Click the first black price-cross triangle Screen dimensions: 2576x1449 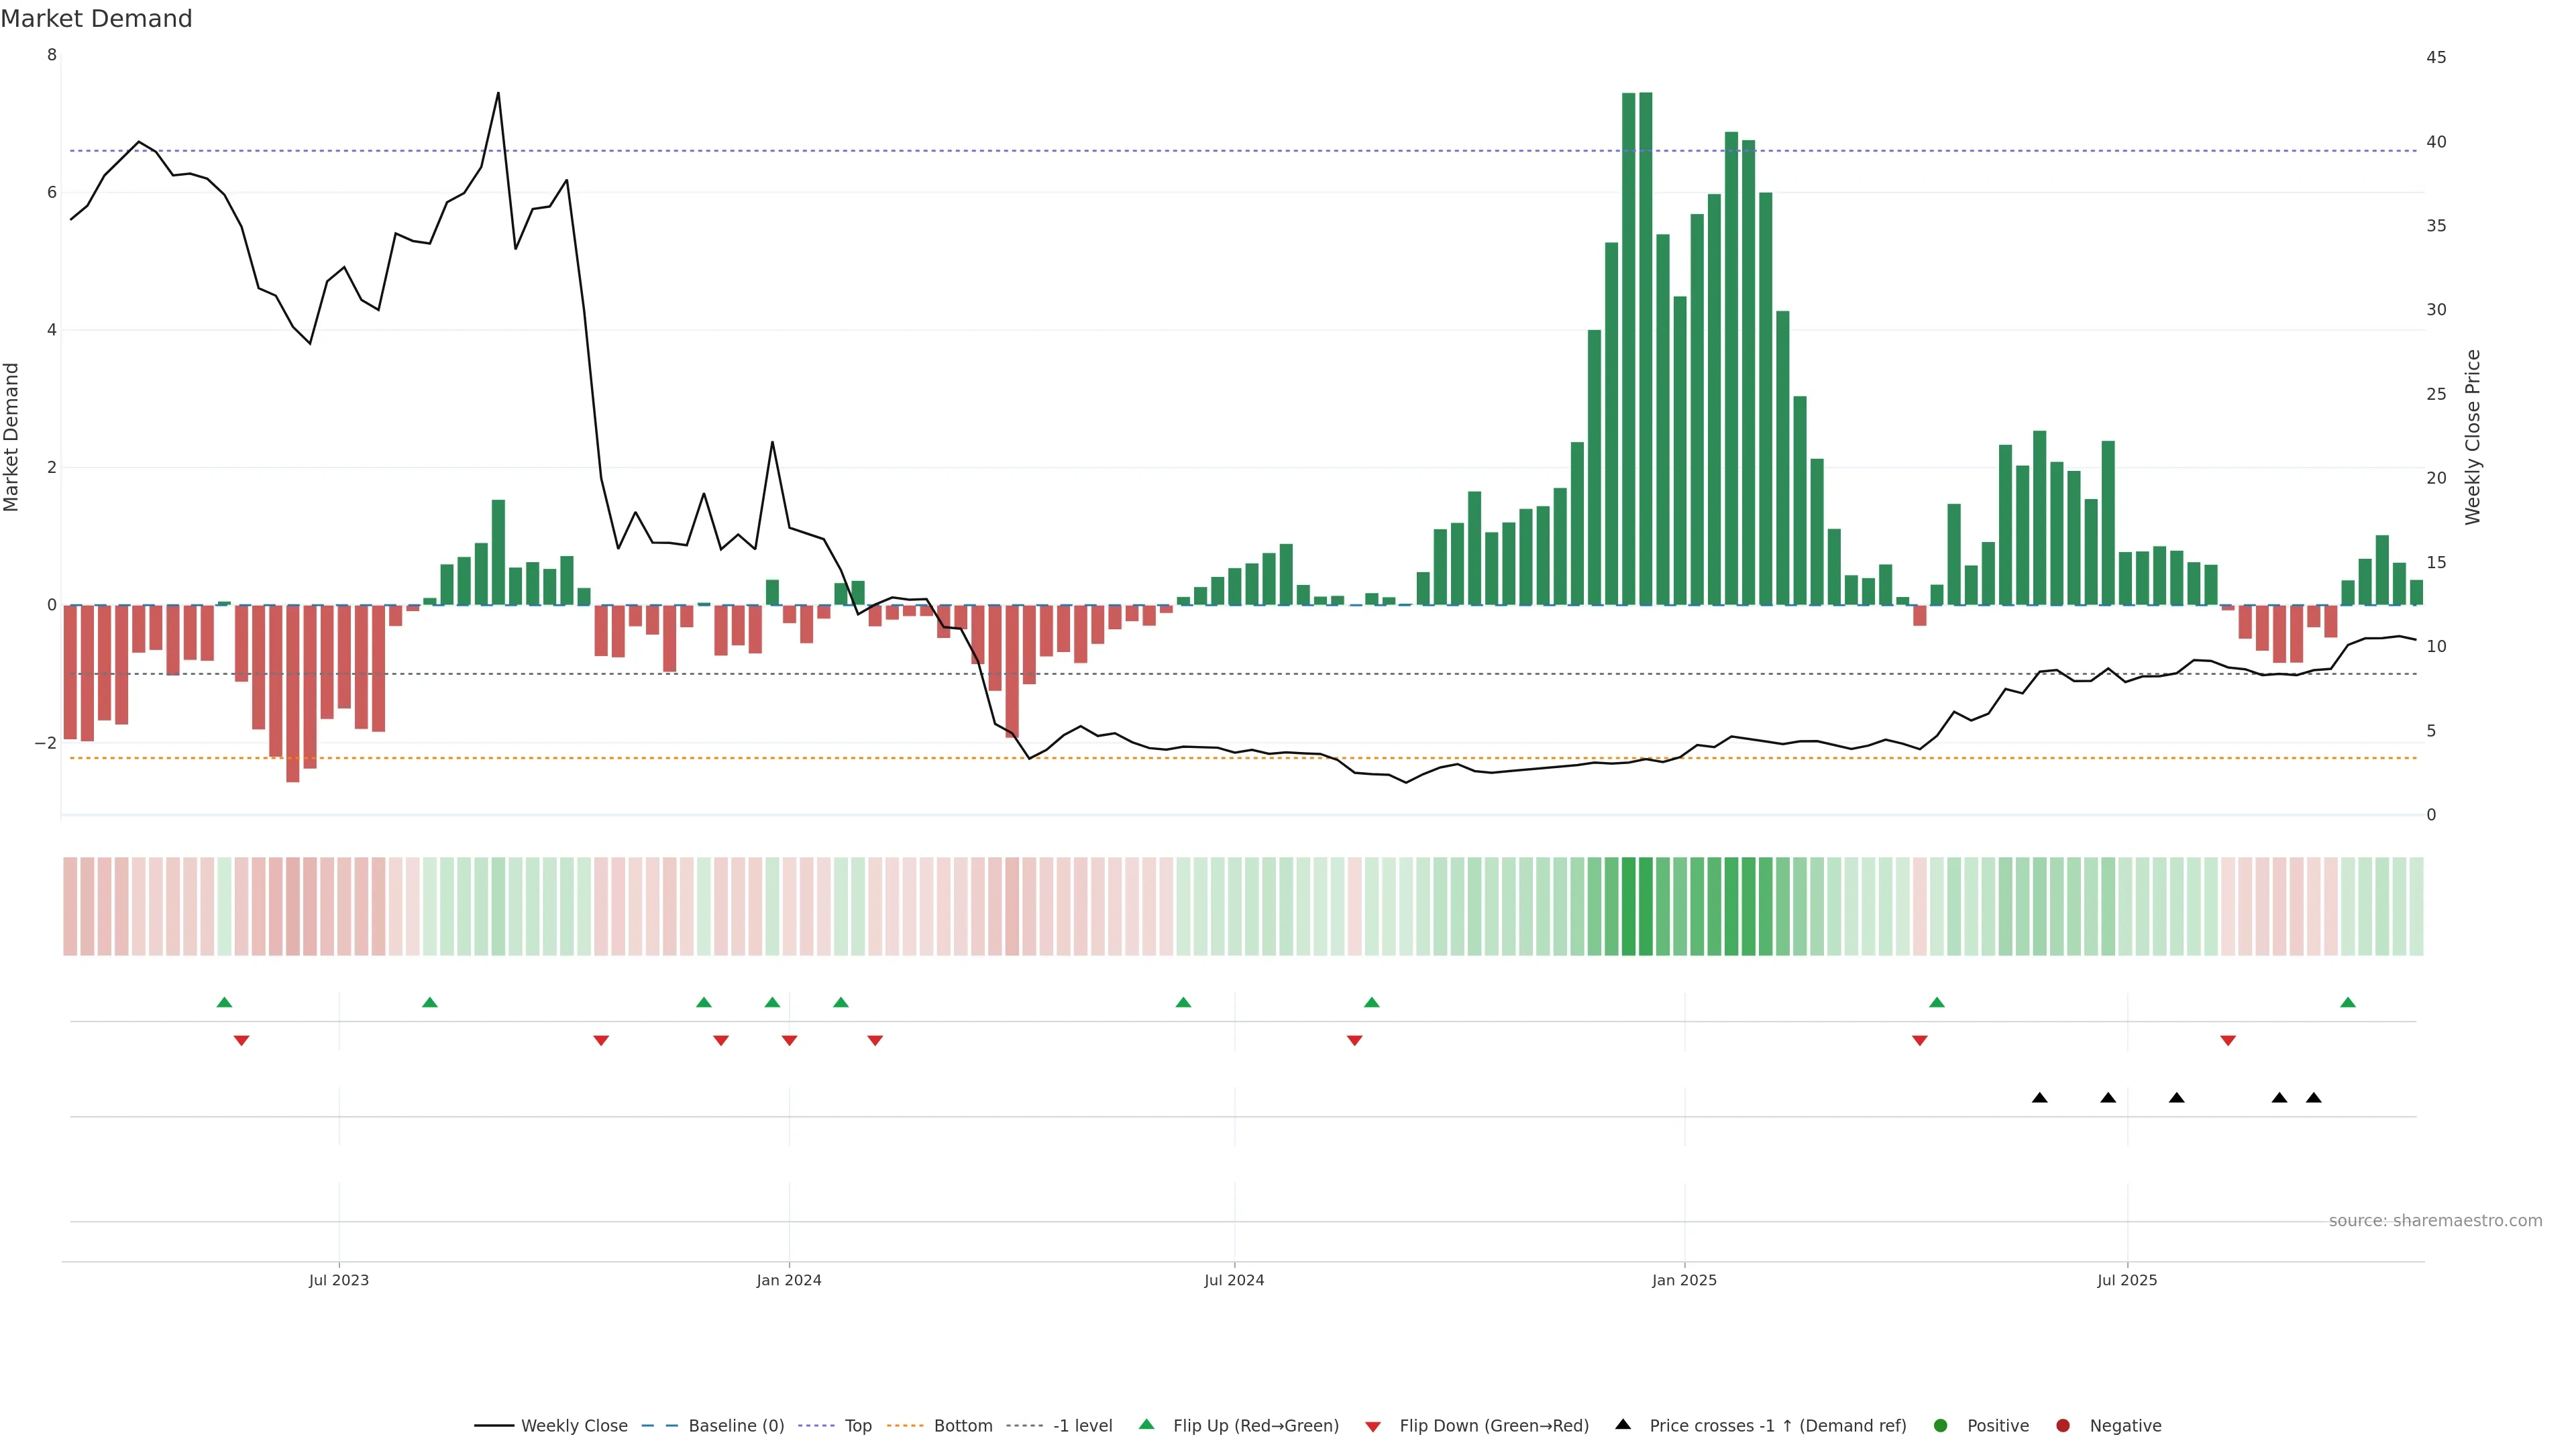tap(2040, 1098)
